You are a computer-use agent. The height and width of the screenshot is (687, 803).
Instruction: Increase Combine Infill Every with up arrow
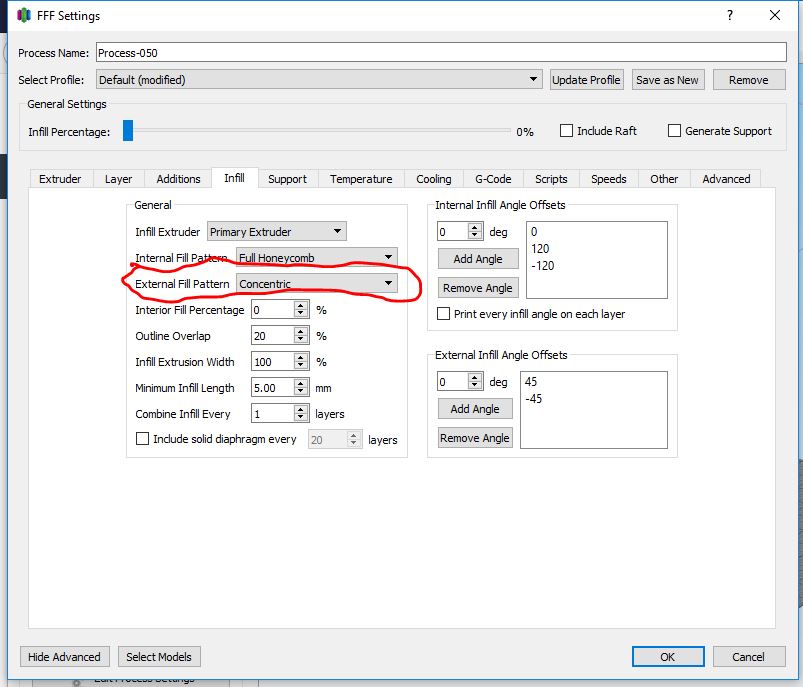(x=301, y=409)
